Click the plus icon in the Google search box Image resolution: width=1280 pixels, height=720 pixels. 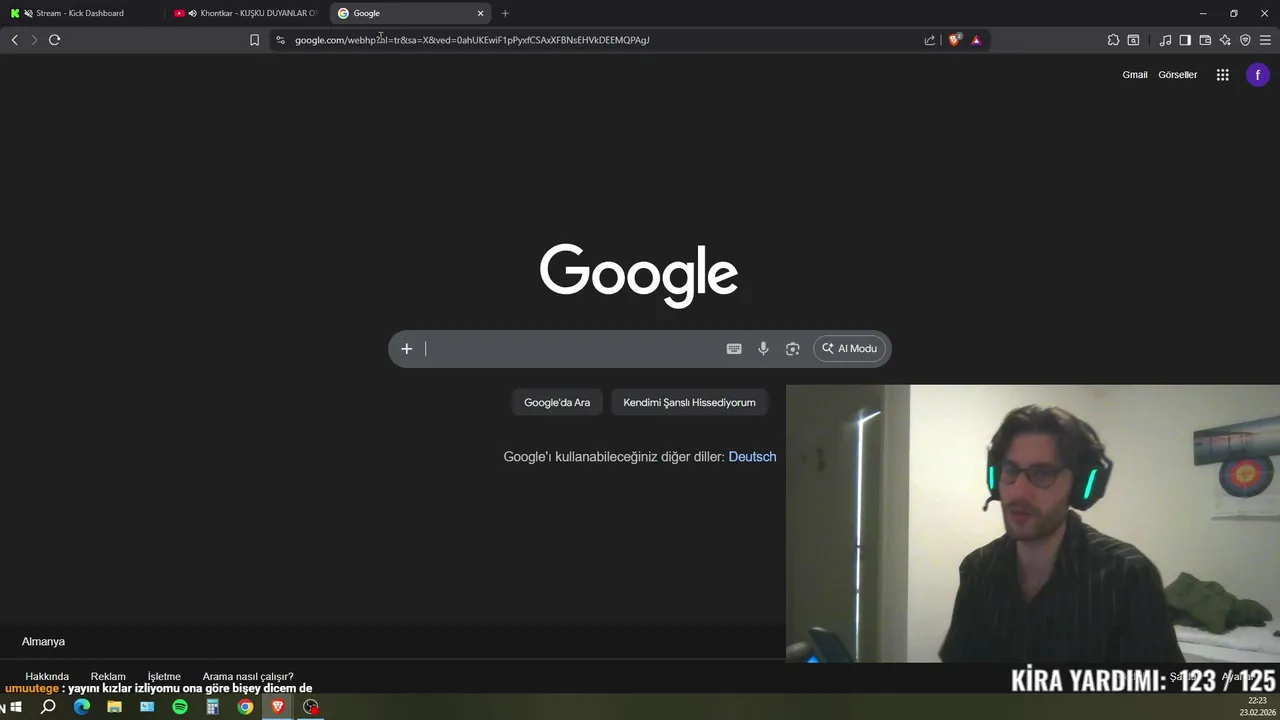click(406, 349)
